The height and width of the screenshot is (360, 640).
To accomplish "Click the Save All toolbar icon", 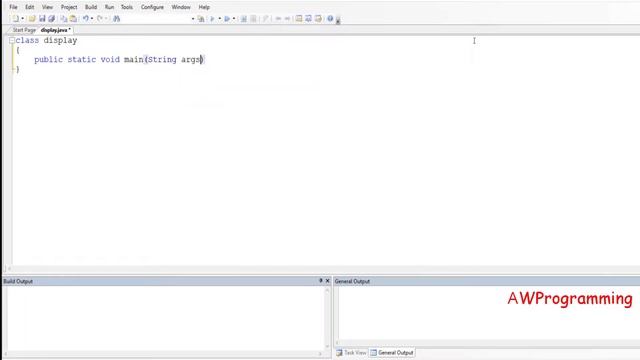I will click(x=51, y=19).
